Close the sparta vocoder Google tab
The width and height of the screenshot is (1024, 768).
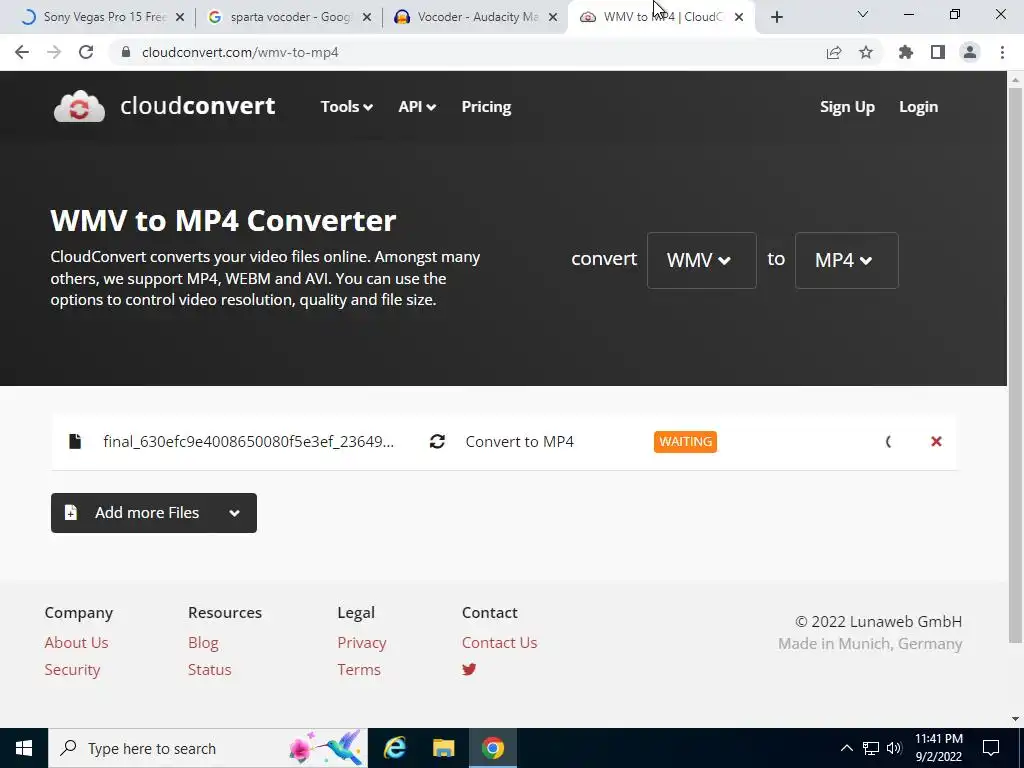pyautogui.click(x=367, y=18)
